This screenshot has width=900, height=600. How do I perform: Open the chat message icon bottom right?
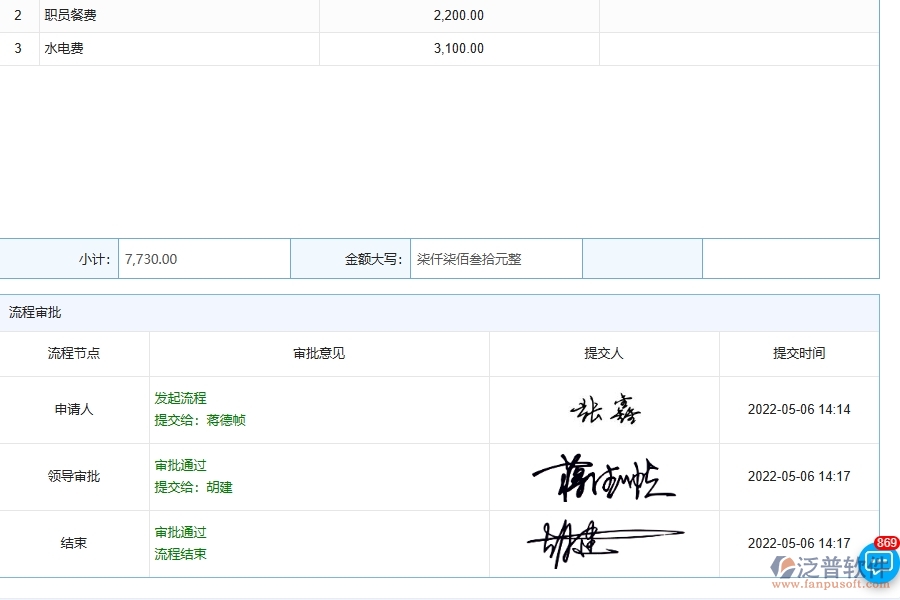click(x=878, y=563)
